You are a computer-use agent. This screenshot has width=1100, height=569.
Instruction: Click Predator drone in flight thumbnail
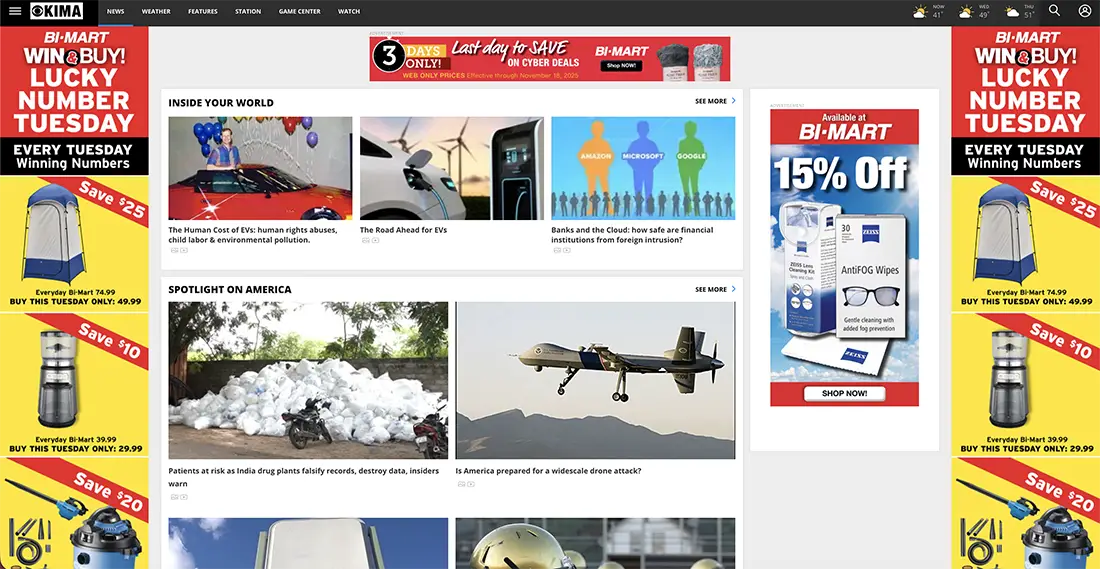(595, 380)
